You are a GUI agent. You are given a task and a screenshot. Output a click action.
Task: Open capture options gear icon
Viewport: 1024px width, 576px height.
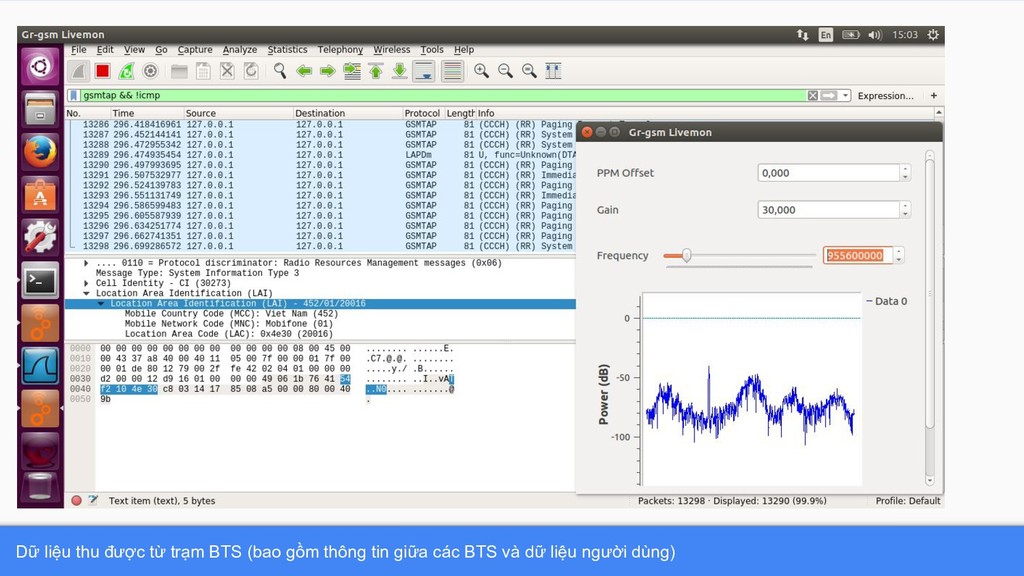coord(150,71)
